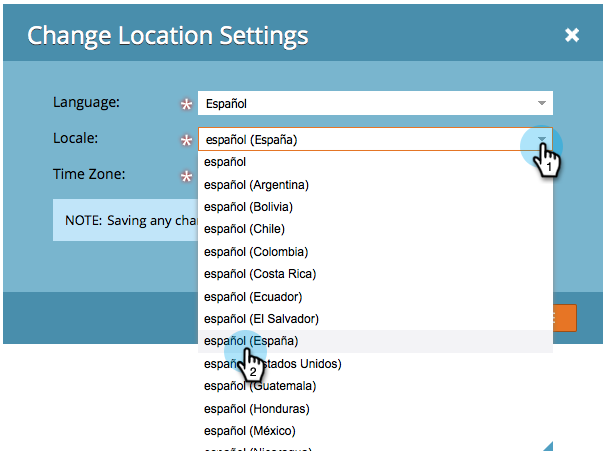Select español (Guatemala) option

point(375,386)
